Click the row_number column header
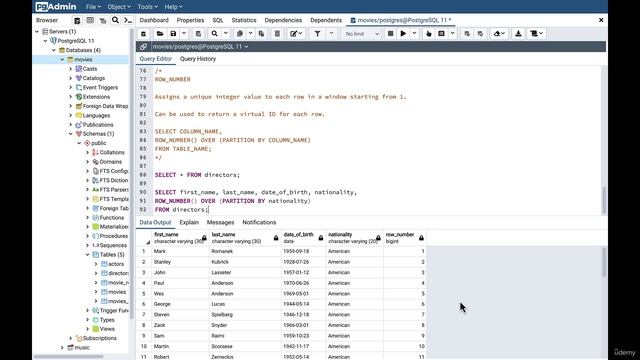640x360 pixels. [x=404, y=238]
